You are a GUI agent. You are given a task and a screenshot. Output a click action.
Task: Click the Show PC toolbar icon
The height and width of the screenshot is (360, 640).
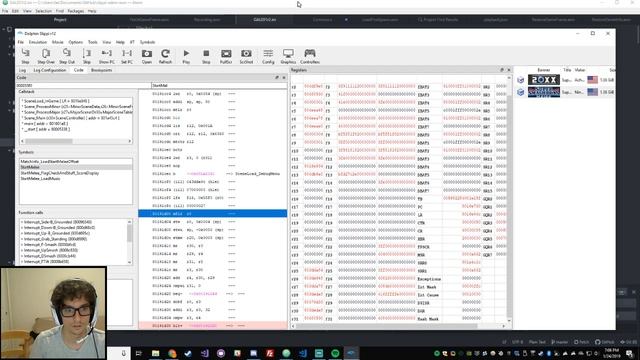point(107,56)
